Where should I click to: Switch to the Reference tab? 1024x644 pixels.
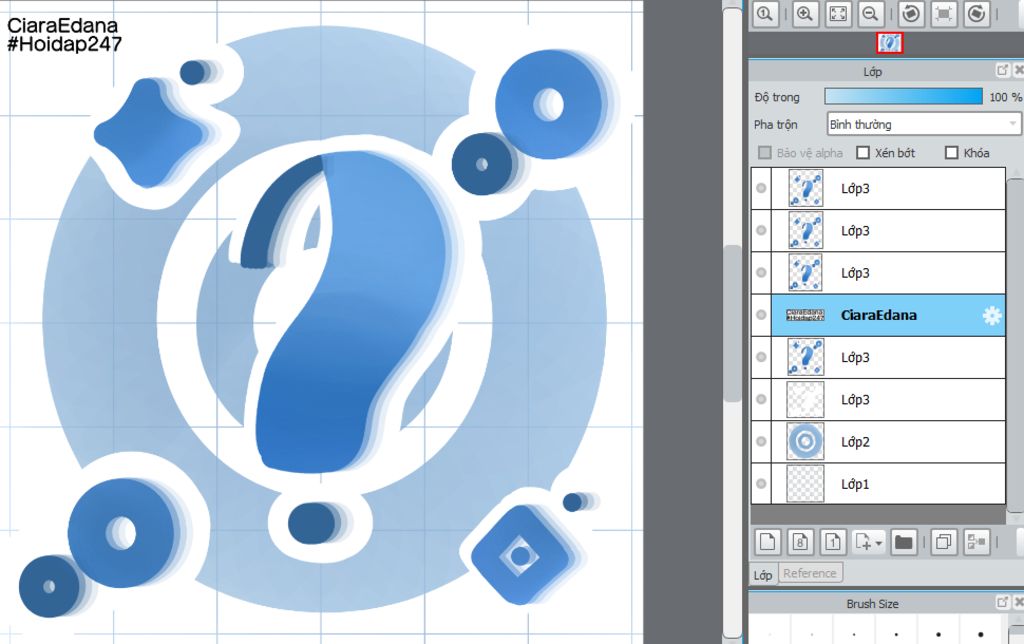(x=810, y=573)
